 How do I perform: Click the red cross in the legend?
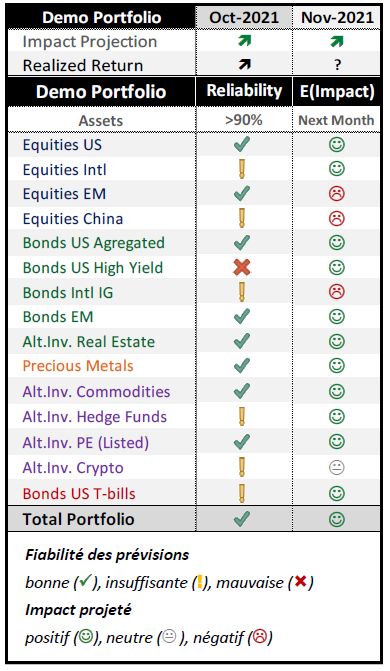click(301, 581)
